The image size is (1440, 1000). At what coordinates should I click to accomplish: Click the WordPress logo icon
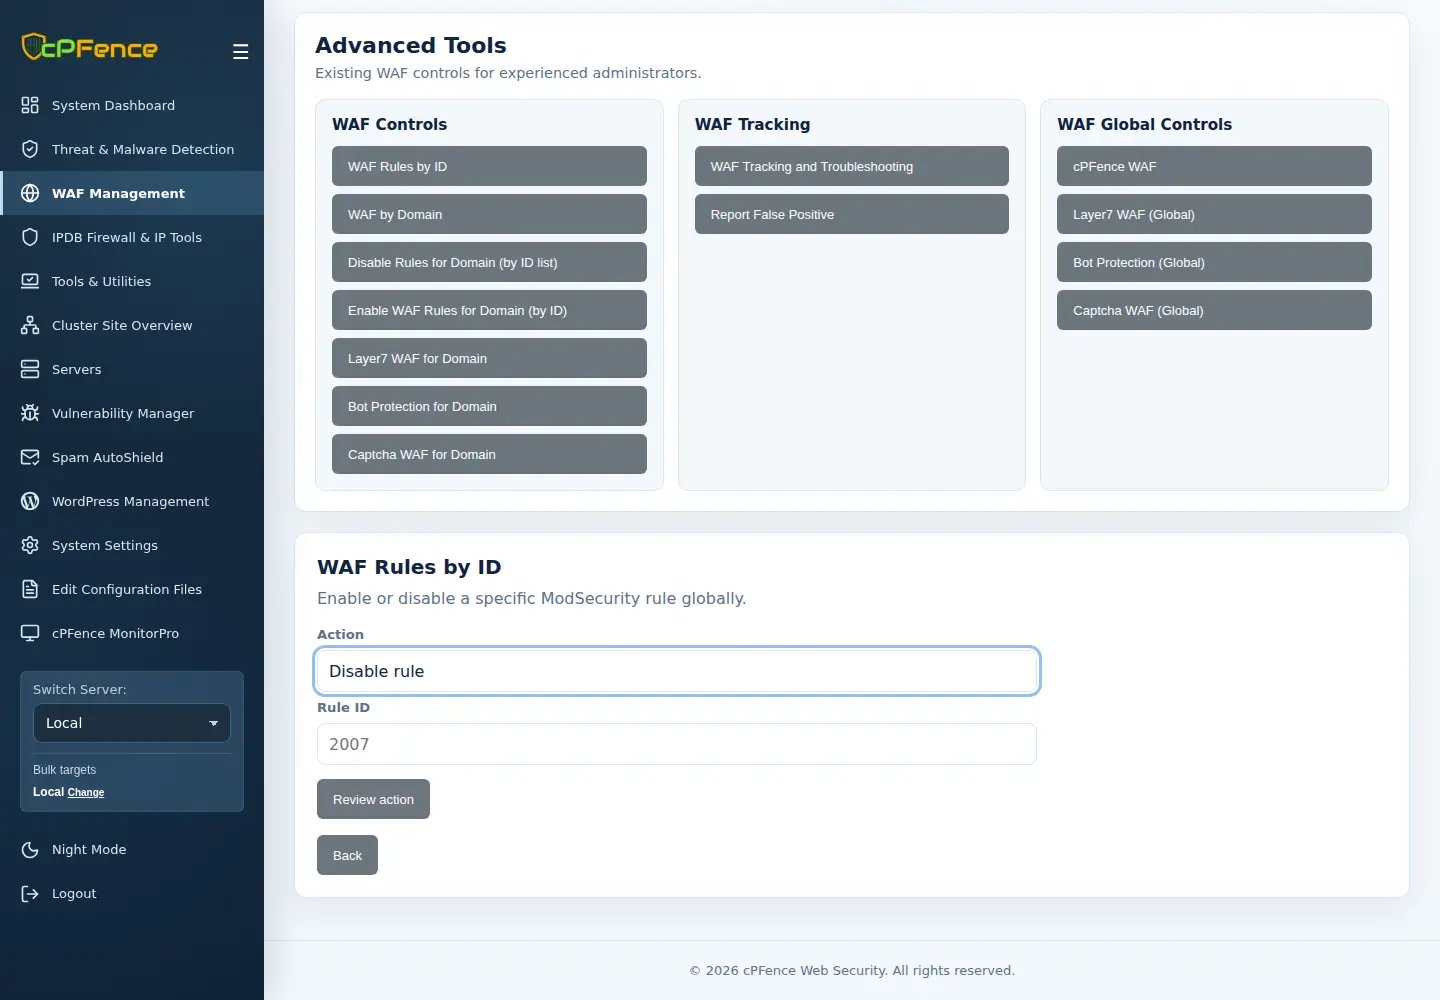[30, 501]
